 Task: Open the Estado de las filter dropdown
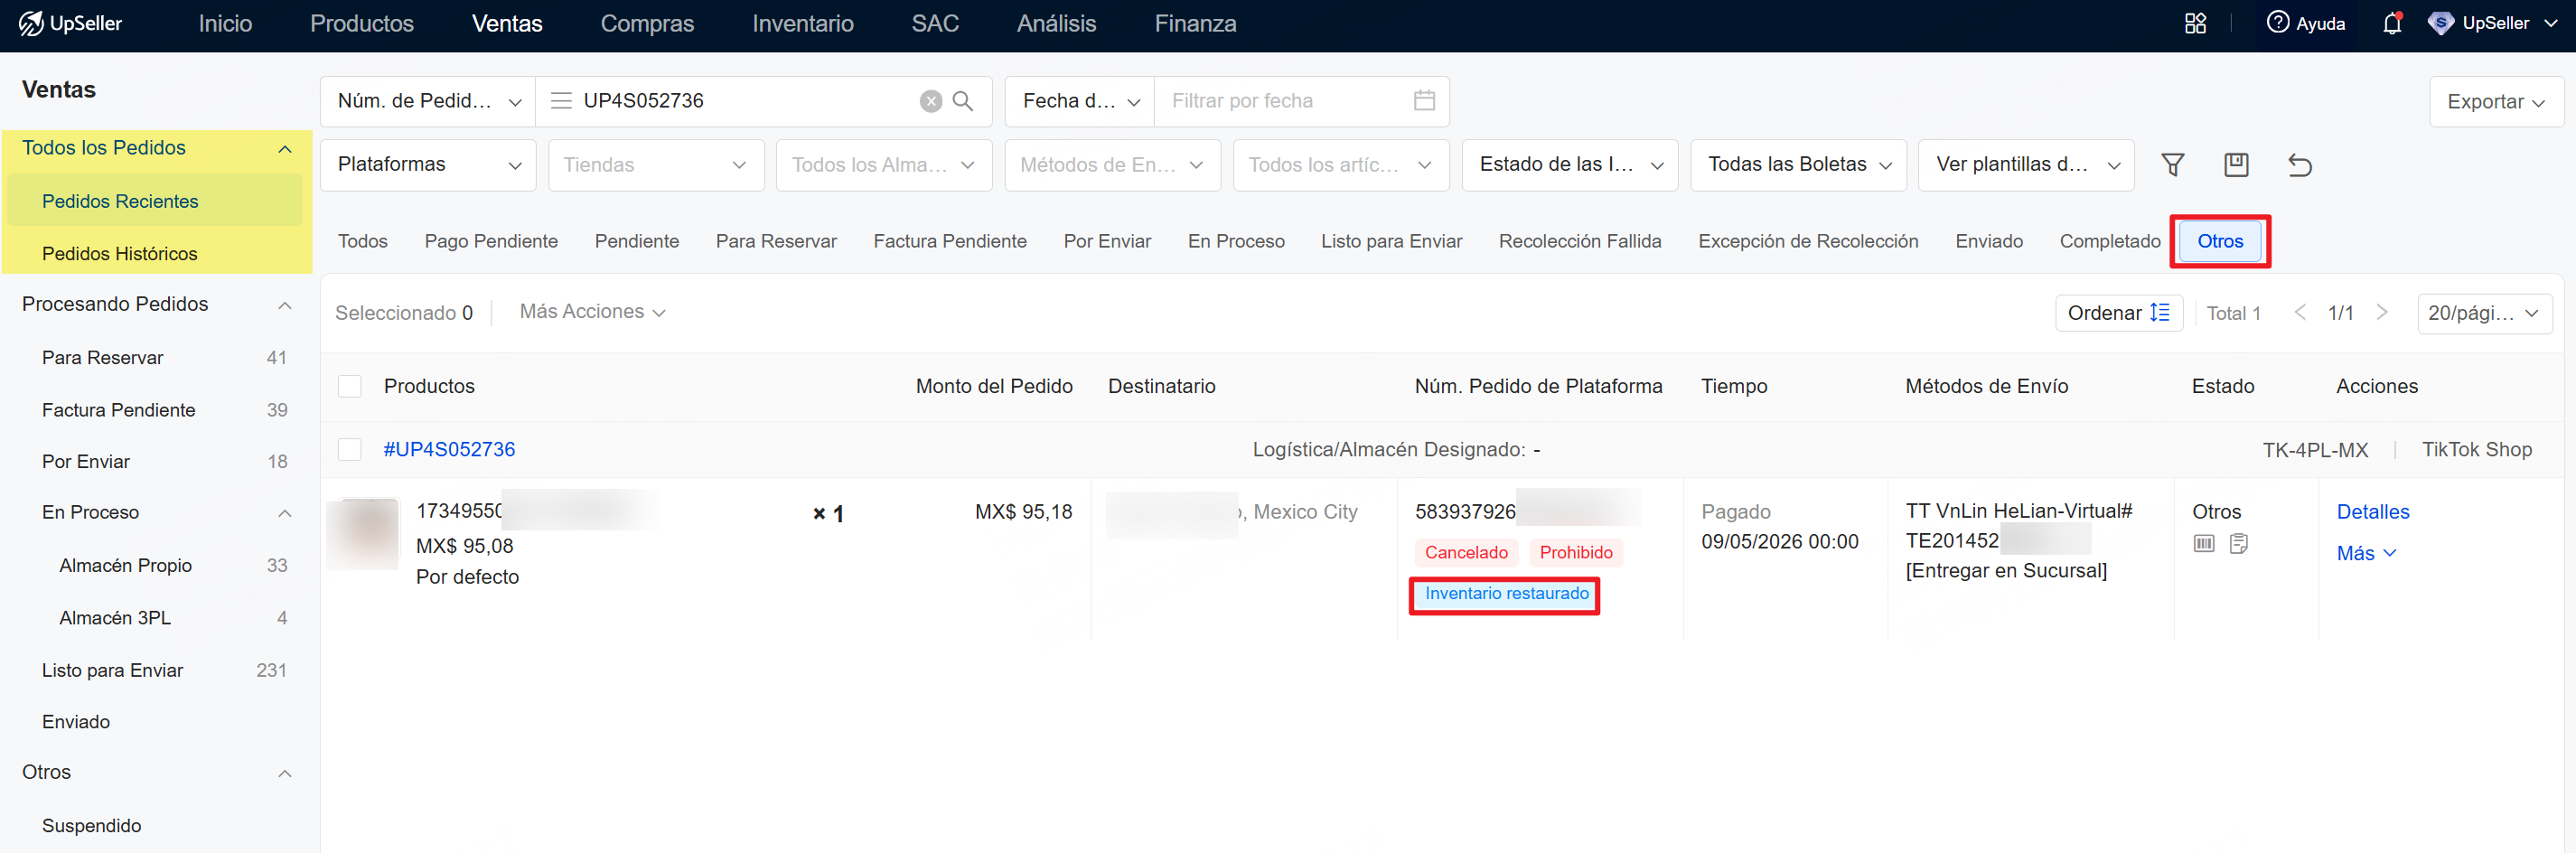(1569, 165)
